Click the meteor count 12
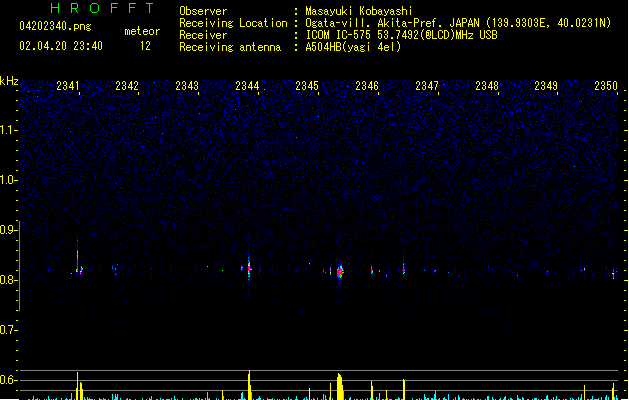 coord(145,46)
